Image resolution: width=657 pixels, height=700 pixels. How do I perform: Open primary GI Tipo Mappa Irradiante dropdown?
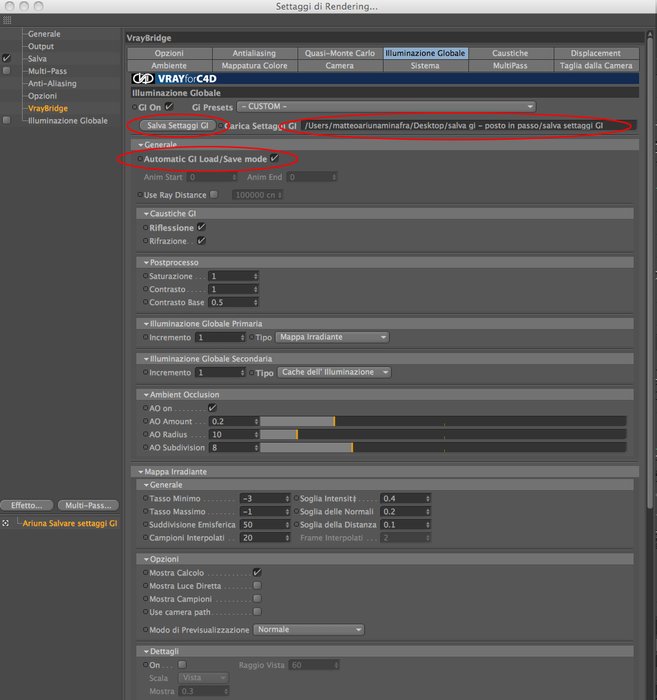pos(332,337)
